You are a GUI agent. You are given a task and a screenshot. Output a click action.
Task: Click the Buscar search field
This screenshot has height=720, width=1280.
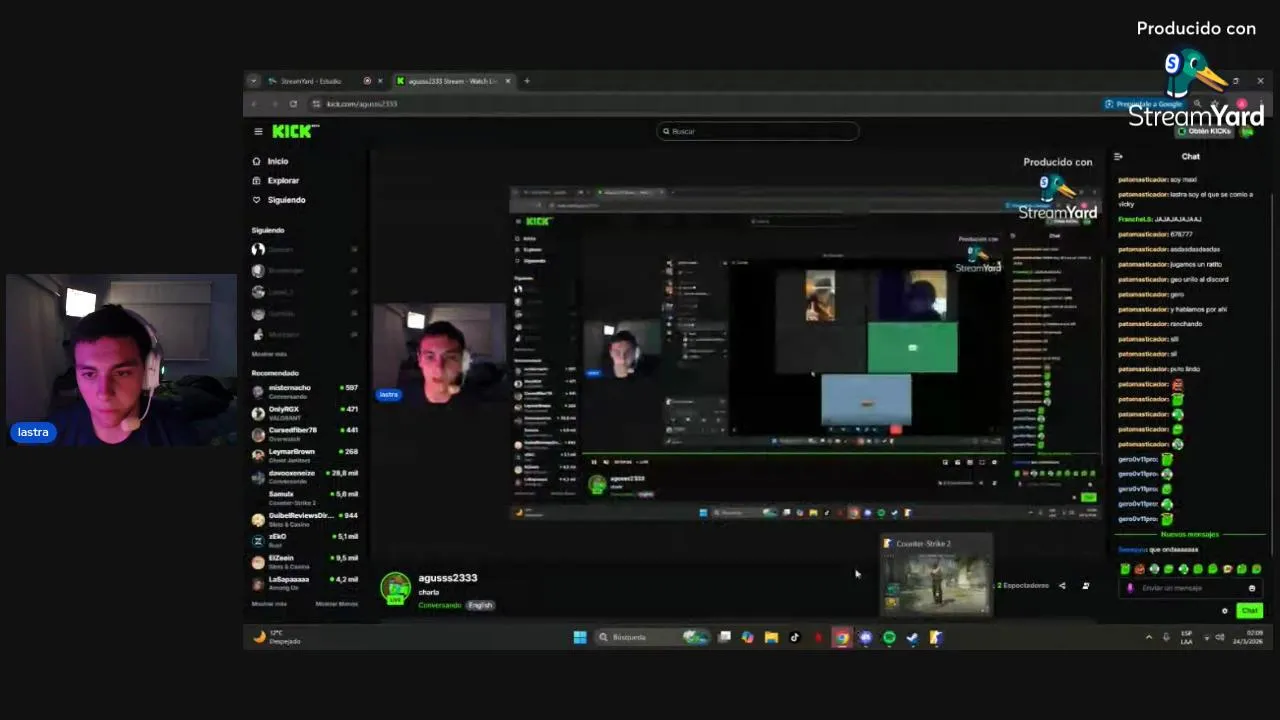coord(757,131)
